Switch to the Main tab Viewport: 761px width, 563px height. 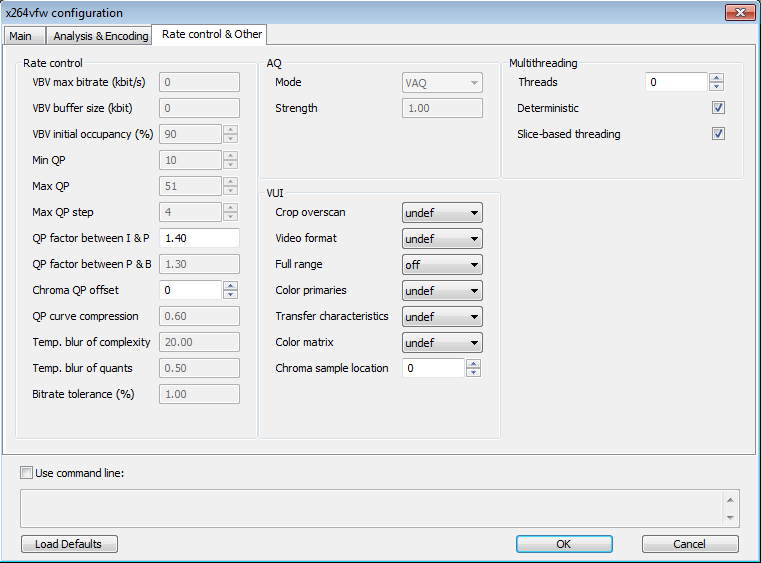(20, 36)
